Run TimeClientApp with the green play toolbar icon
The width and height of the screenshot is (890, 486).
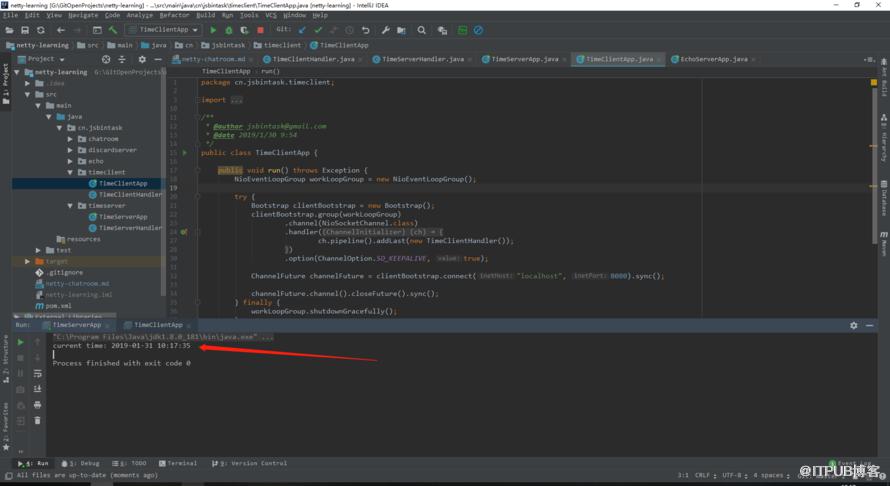[213, 30]
